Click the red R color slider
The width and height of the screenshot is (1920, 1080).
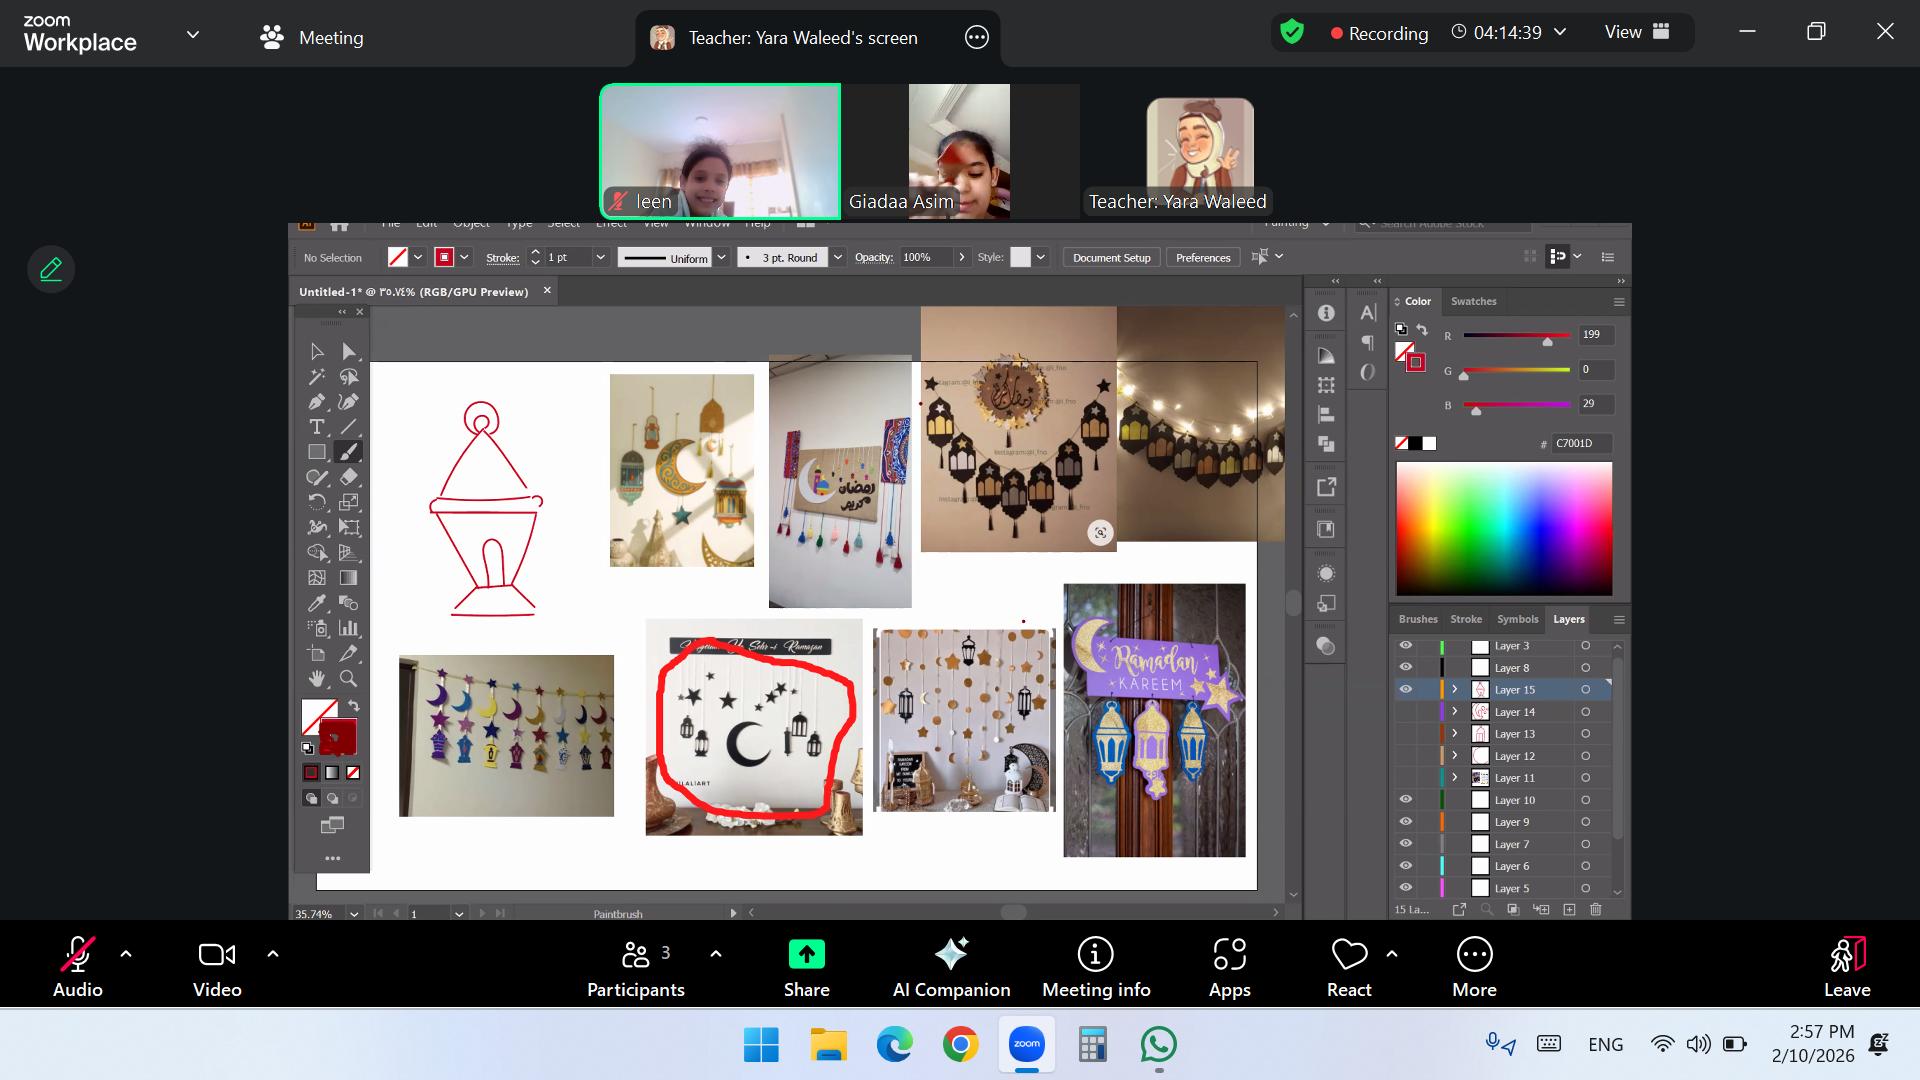tap(1516, 336)
